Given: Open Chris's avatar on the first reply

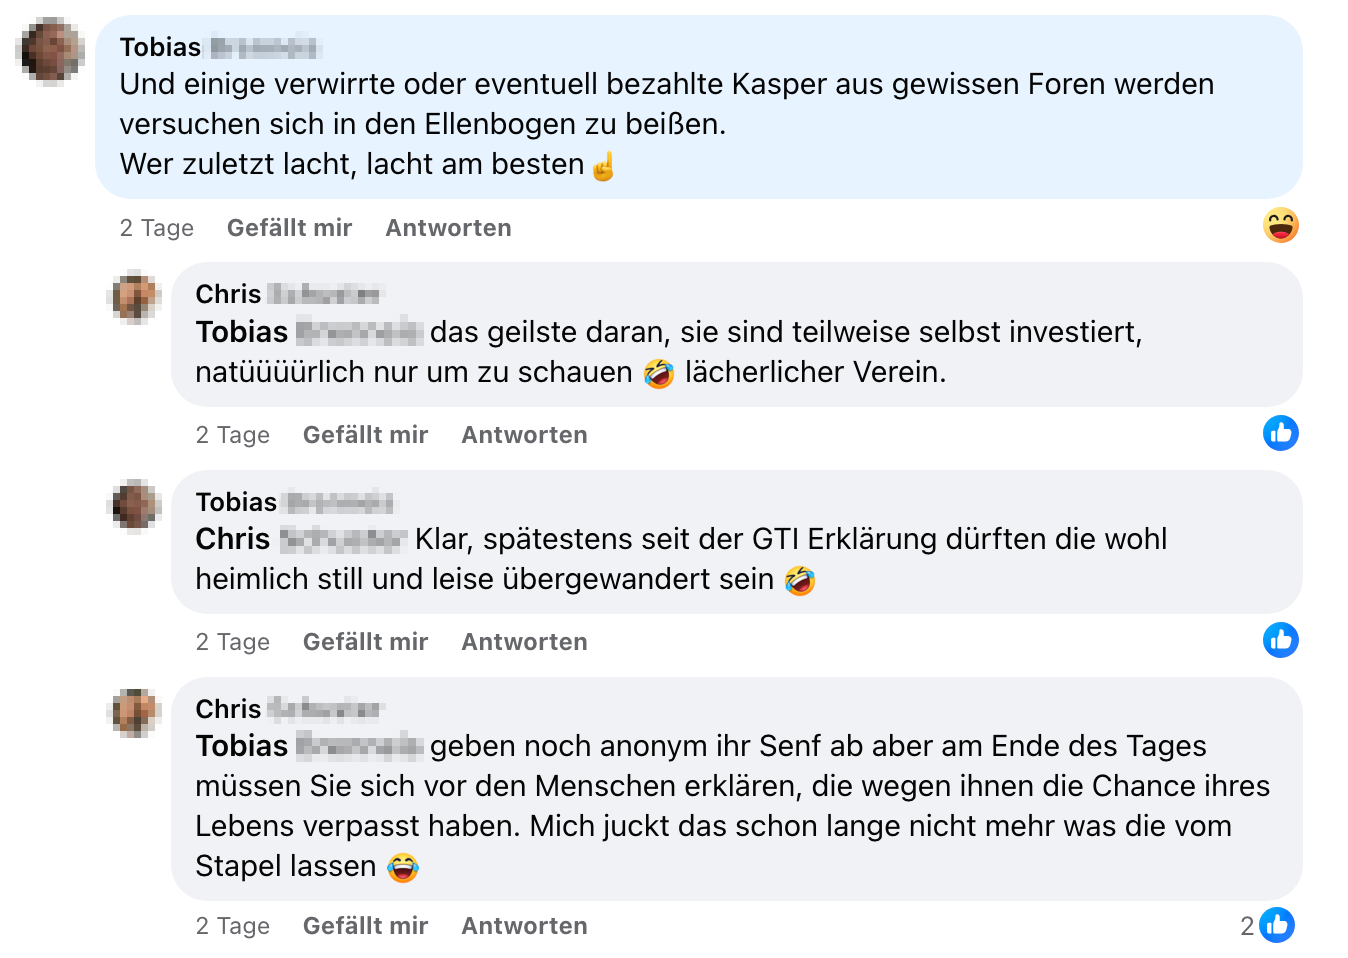Looking at the screenshot, I should [135, 297].
